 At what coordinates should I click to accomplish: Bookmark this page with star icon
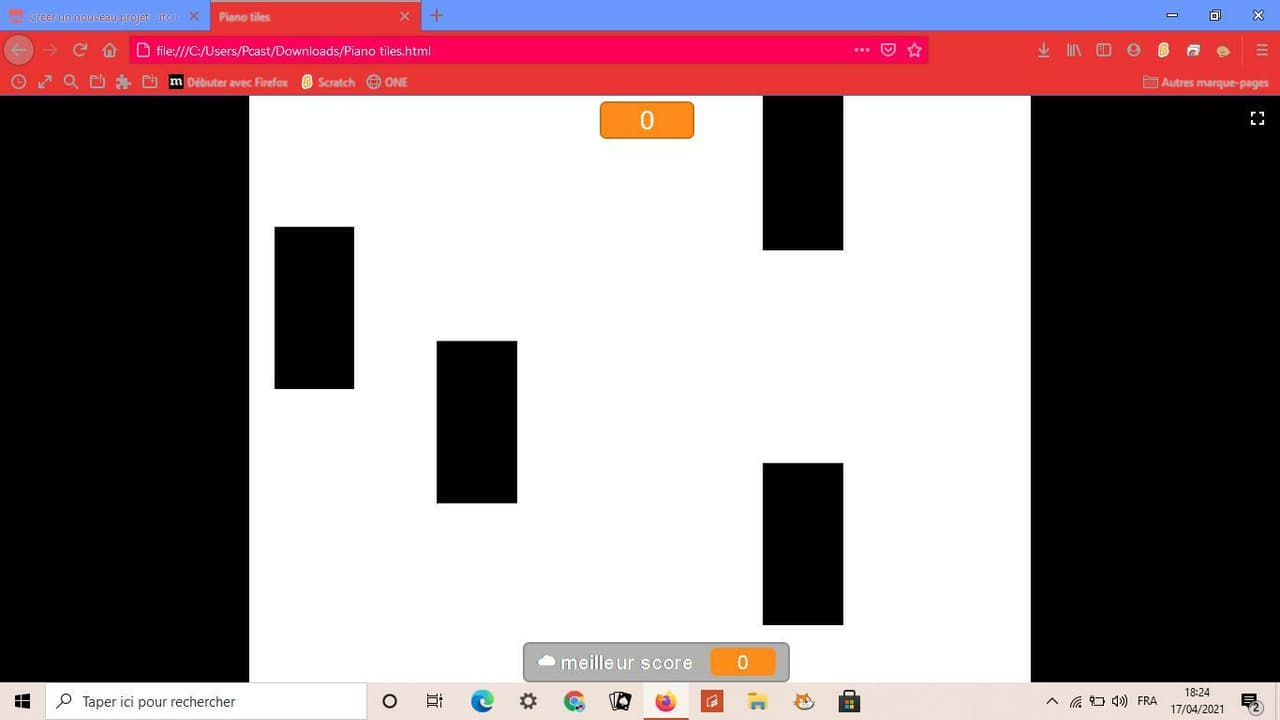(914, 50)
